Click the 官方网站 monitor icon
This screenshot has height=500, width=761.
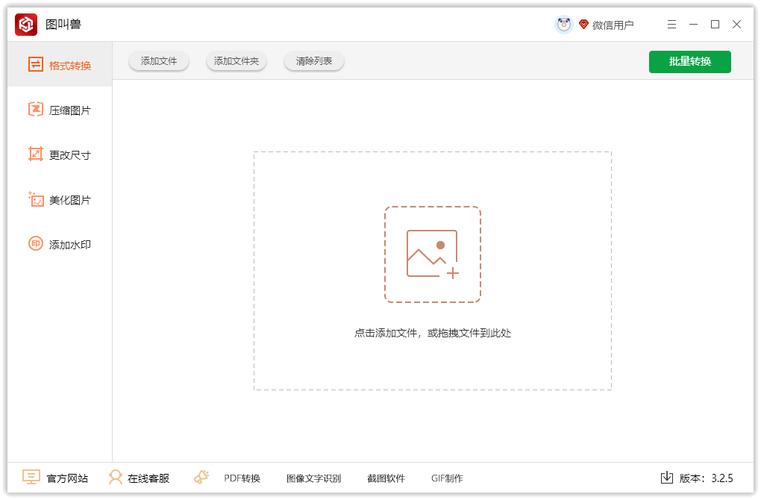pos(31,477)
